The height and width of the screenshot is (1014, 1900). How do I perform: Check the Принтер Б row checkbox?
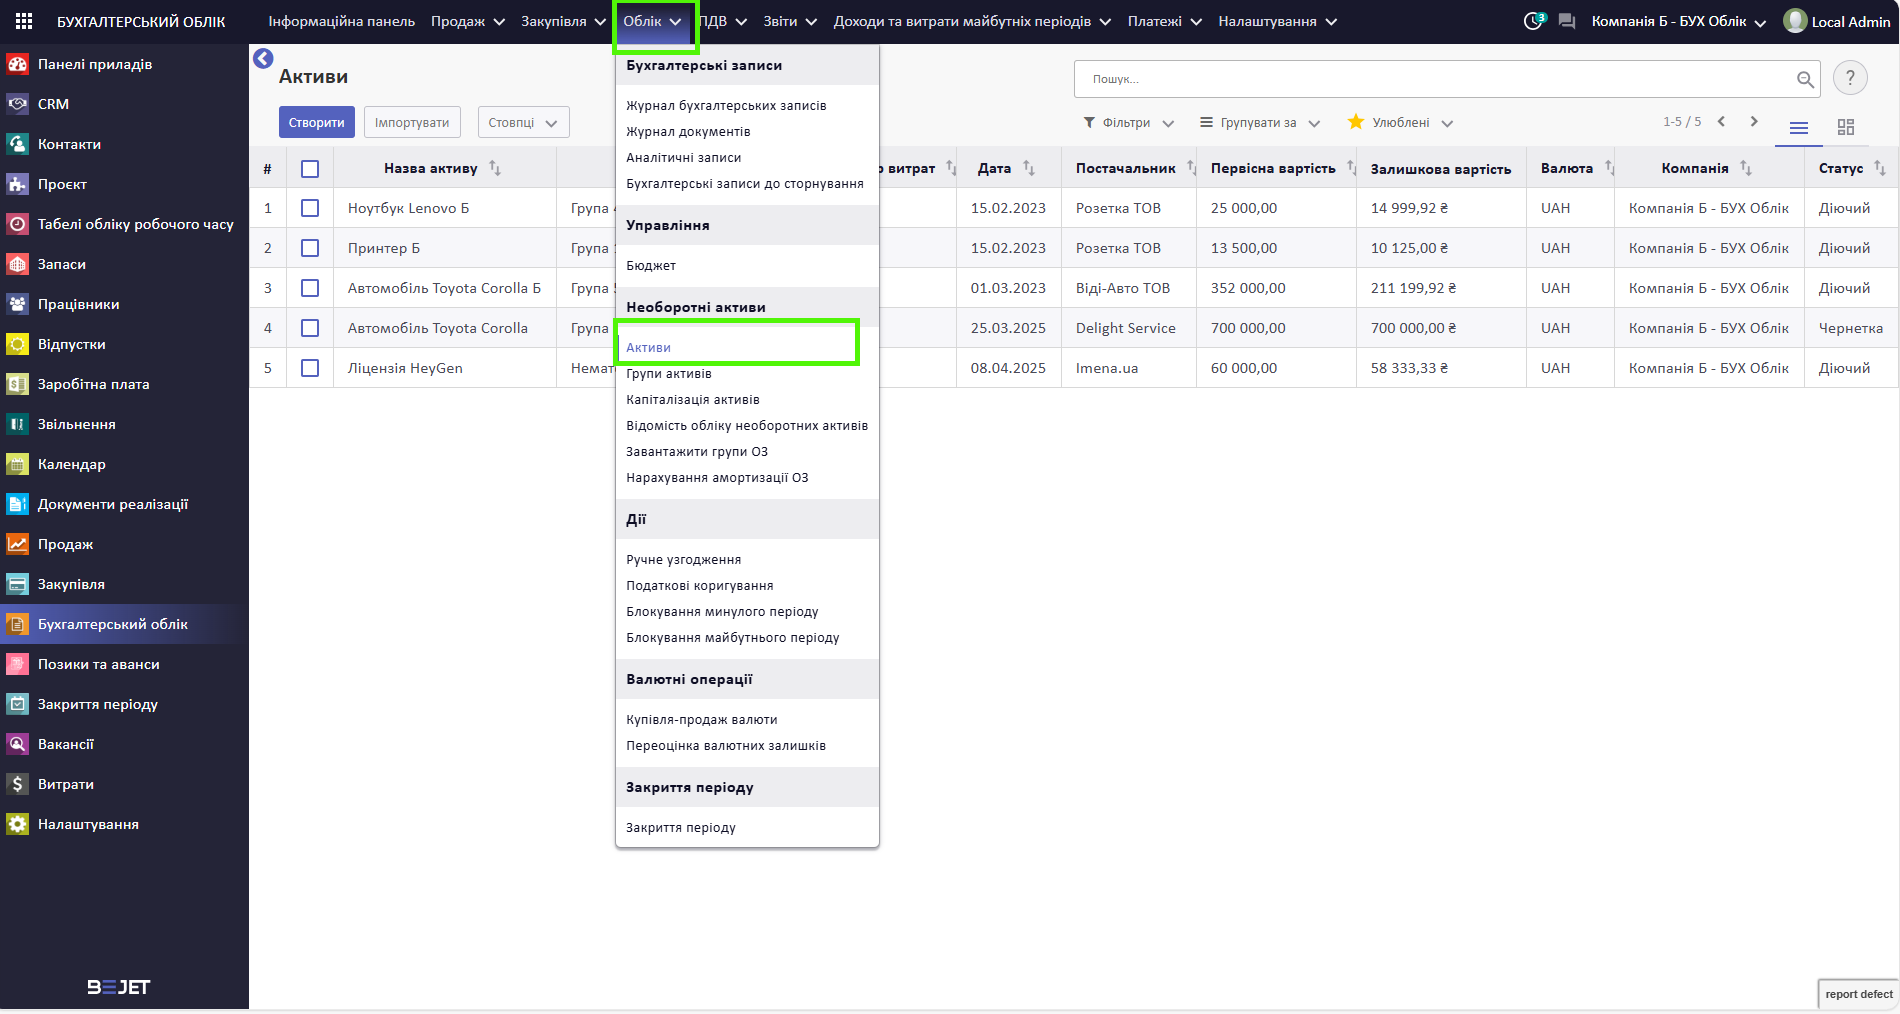310,248
